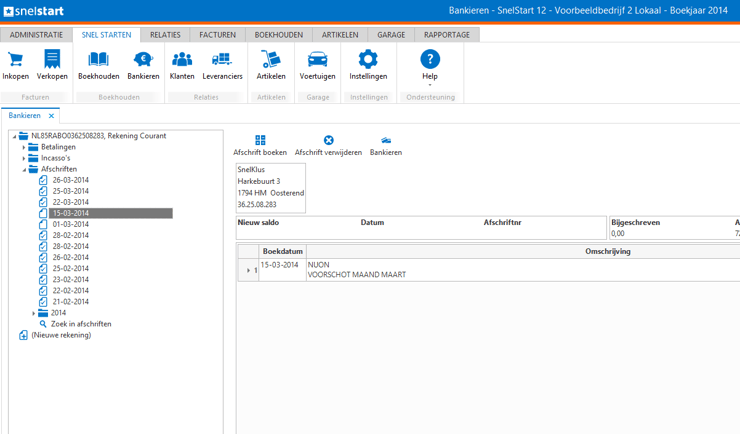Viewport: 740px width, 434px height.
Task: Switch to the BOEKHOUDEN ribbon tab
Action: click(x=279, y=35)
